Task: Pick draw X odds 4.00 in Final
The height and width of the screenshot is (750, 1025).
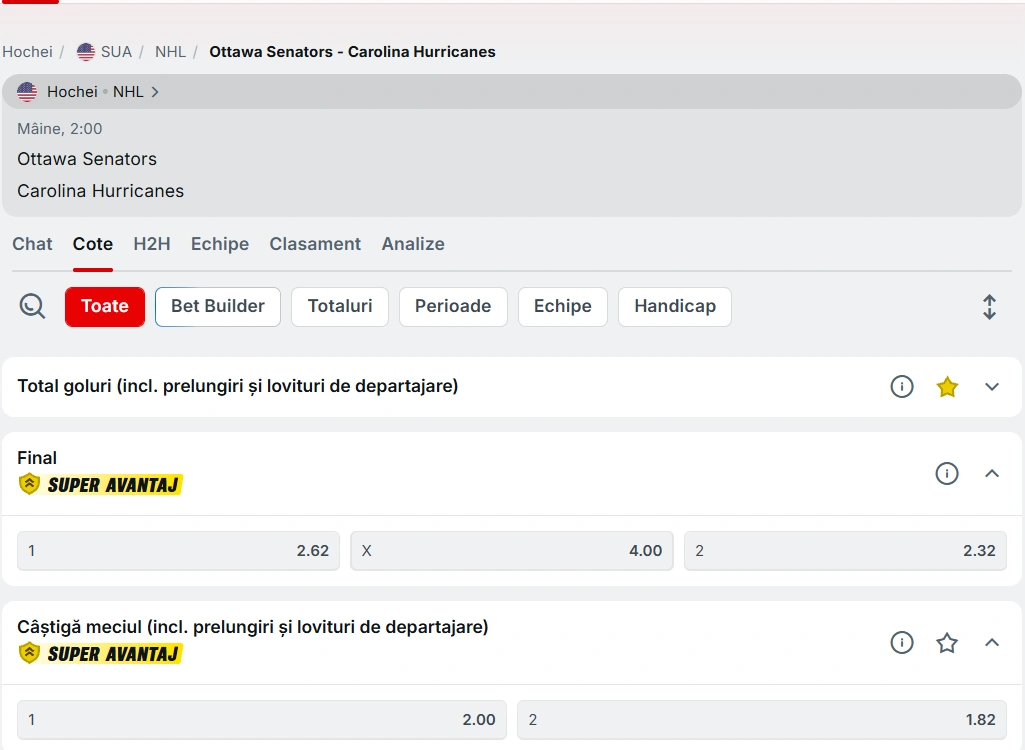Action: [511, 551]
